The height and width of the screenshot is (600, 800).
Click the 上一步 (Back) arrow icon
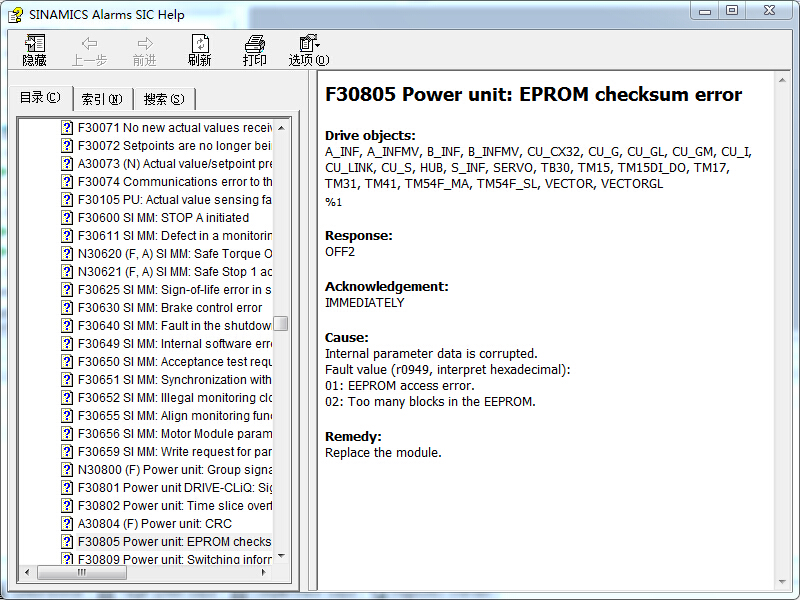pyautogui.click(x=90, y=44)
